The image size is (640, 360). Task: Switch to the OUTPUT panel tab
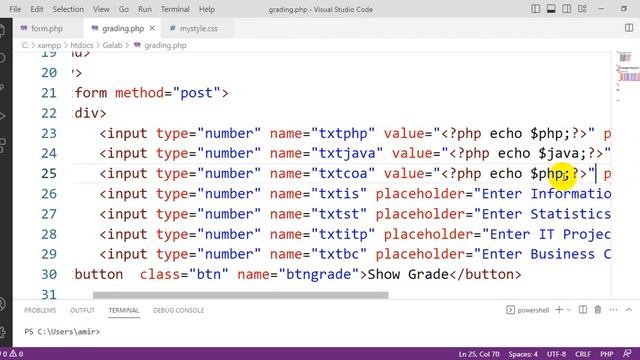tap(82, 310)
